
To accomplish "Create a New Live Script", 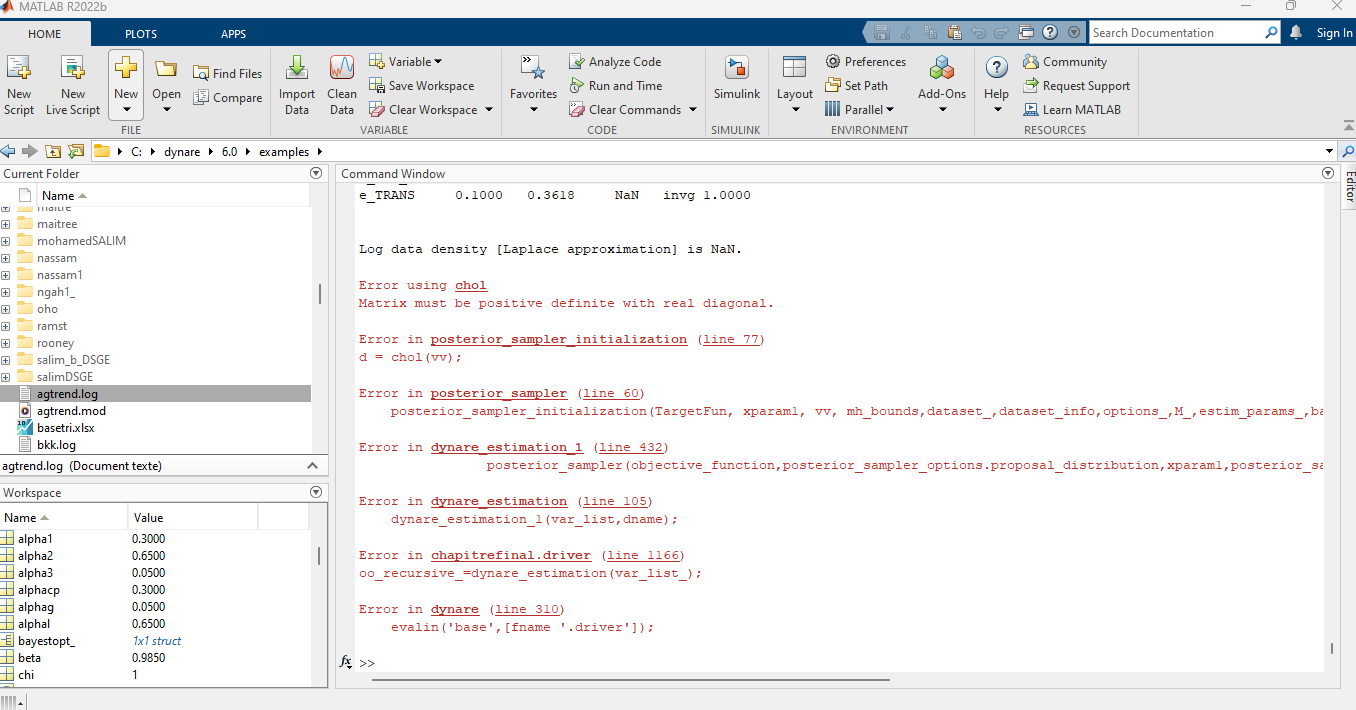I will click(73, 86).
